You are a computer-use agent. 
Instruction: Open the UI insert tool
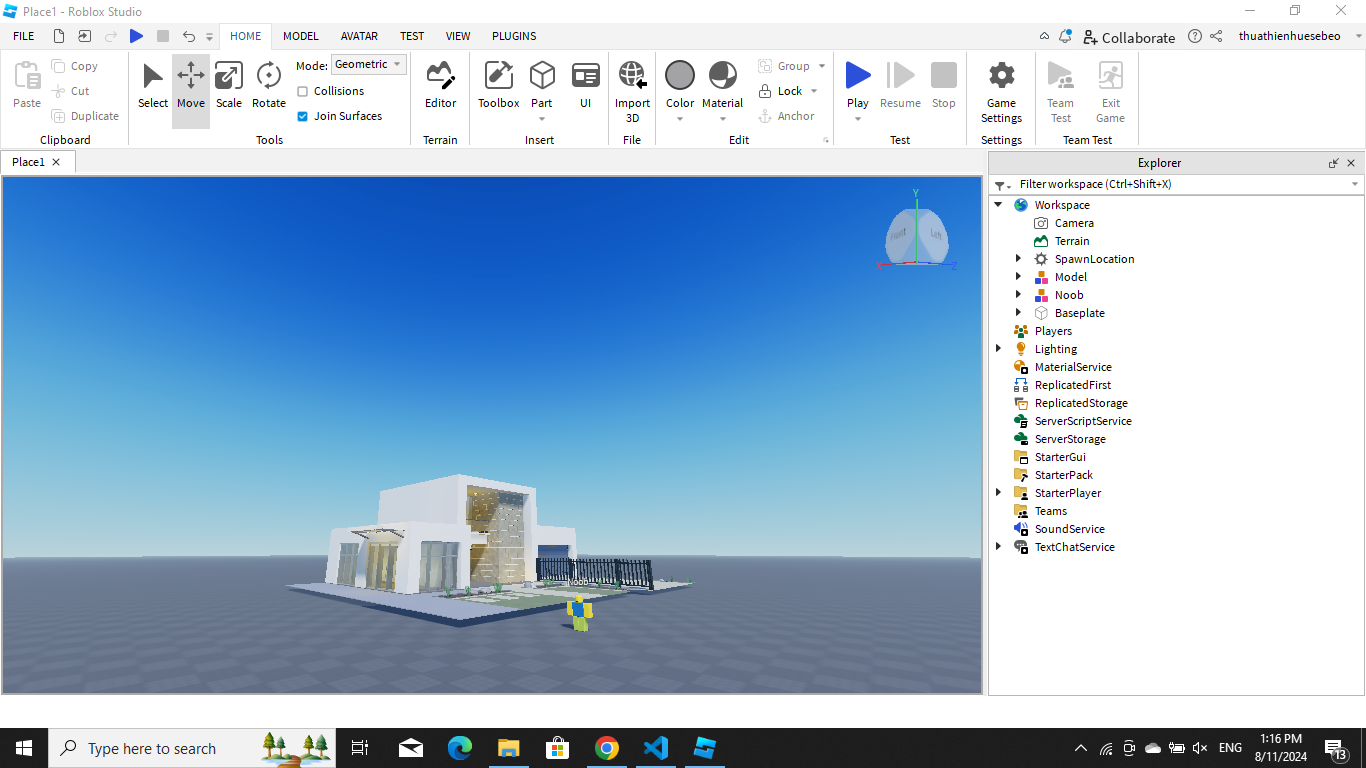(585, 85)
